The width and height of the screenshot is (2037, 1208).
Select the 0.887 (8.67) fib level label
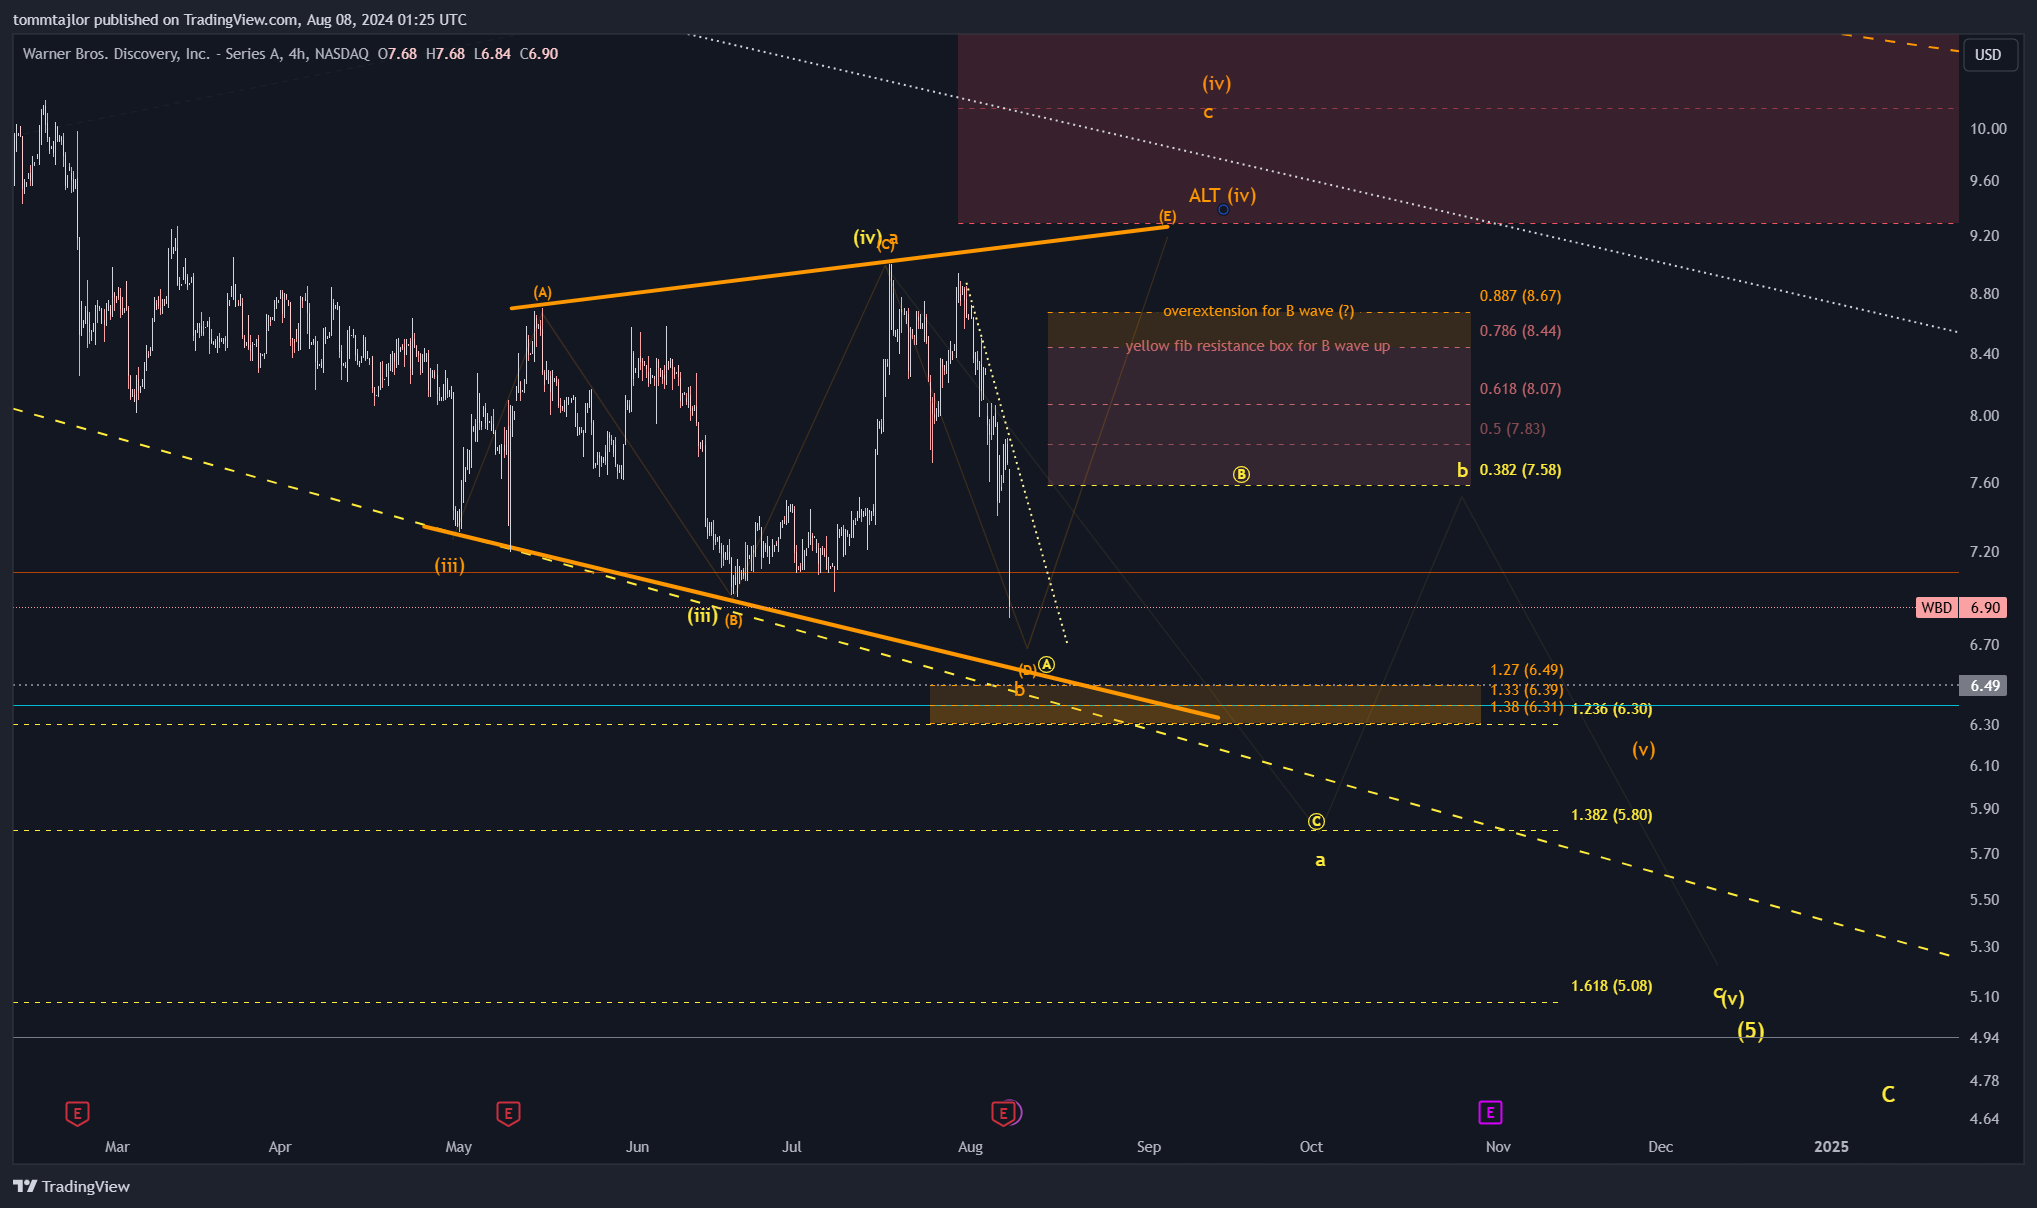coord(1520,296)
